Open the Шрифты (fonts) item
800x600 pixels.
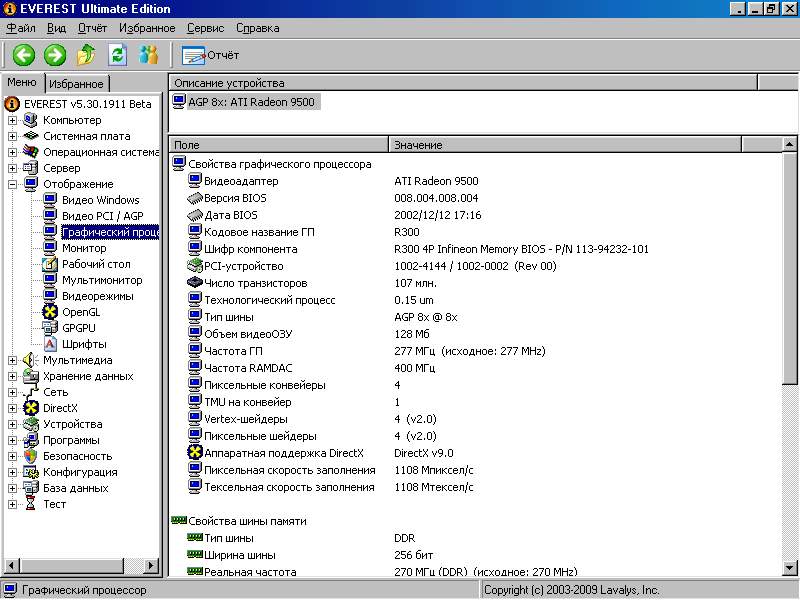84,344
